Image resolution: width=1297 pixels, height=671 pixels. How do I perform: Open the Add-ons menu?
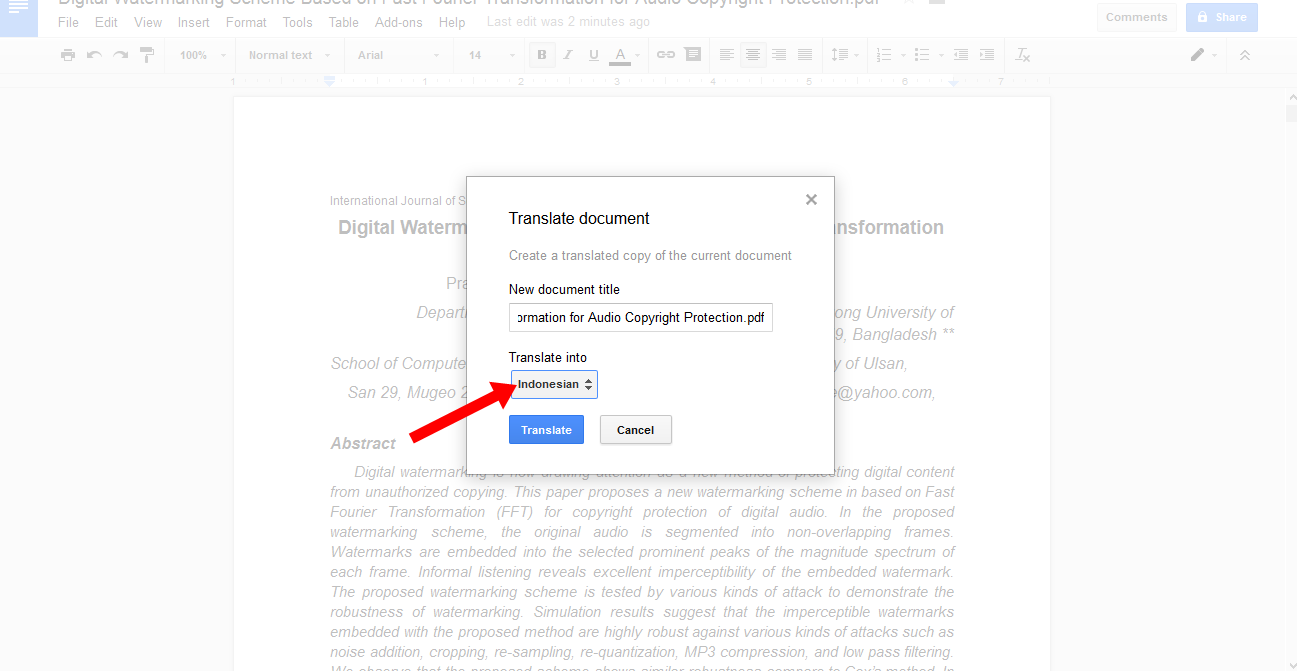tap(399, 22)
